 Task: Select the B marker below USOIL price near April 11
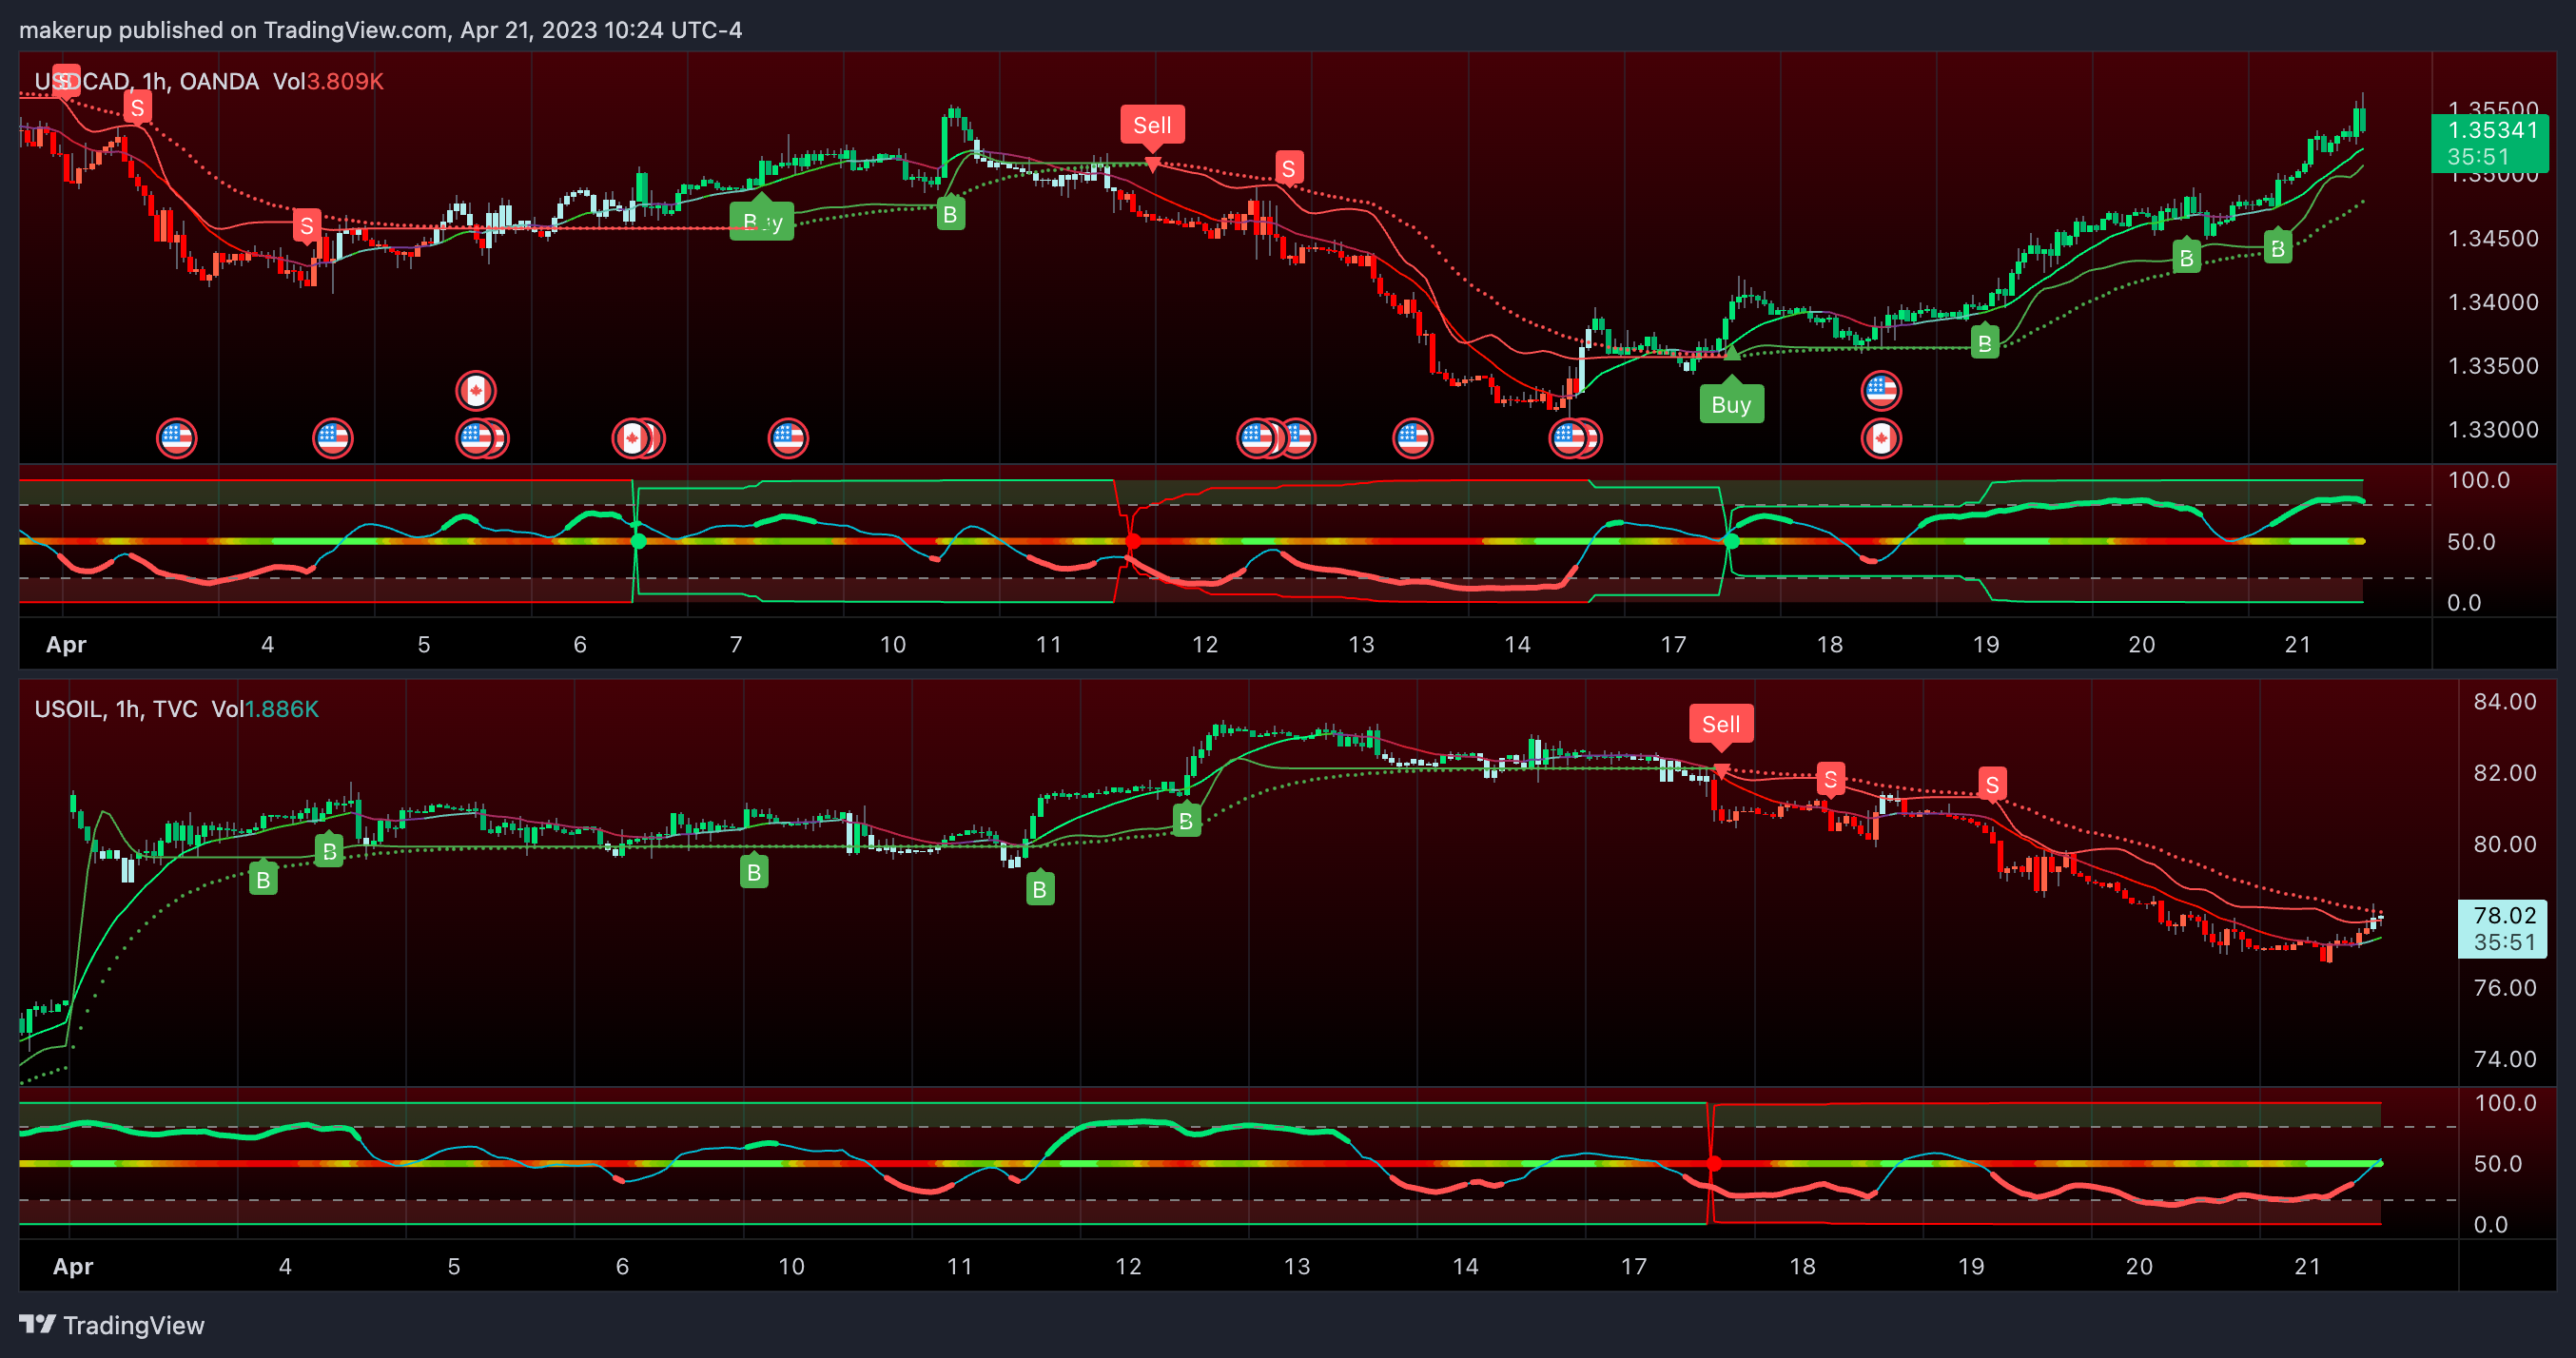tap(1040, 889)
